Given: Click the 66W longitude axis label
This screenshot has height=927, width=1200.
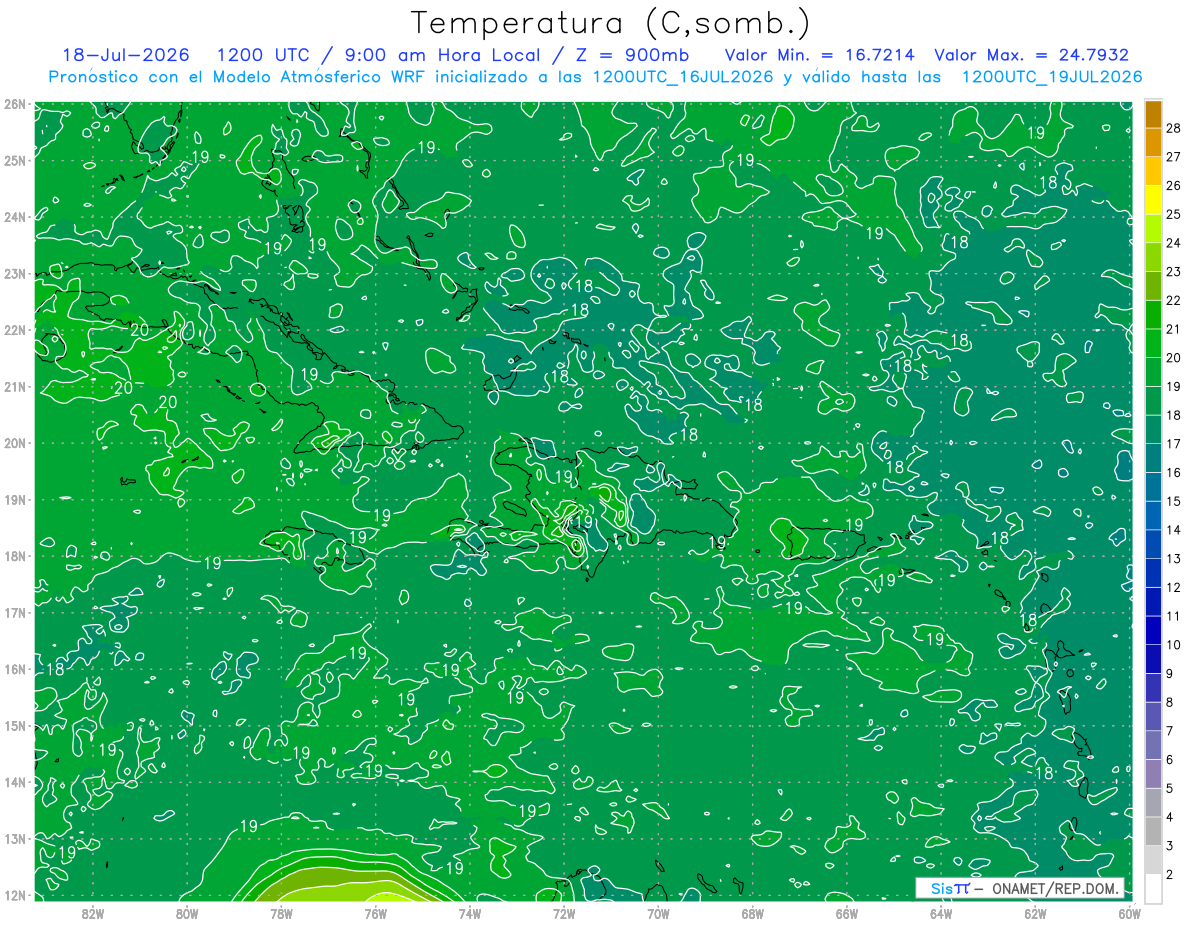Looking at the screenshot, I should [x=846, y=913].
